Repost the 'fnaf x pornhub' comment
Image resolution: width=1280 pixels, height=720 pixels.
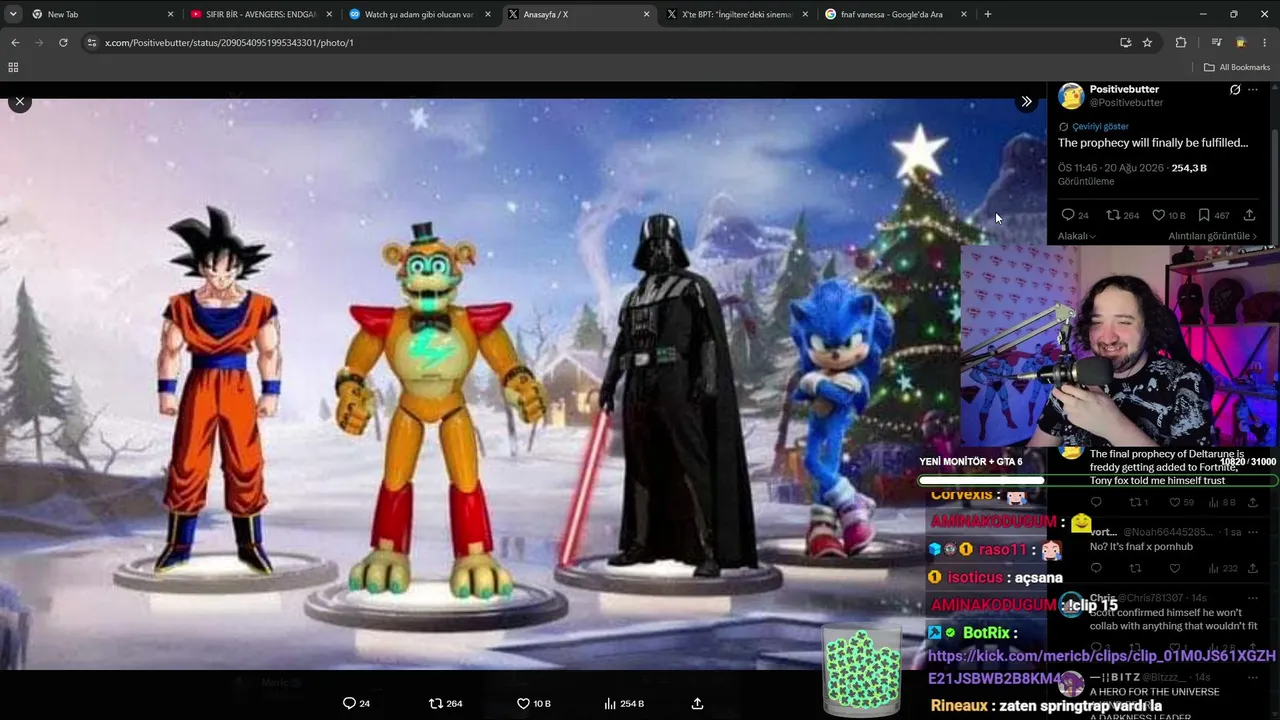1135,569
